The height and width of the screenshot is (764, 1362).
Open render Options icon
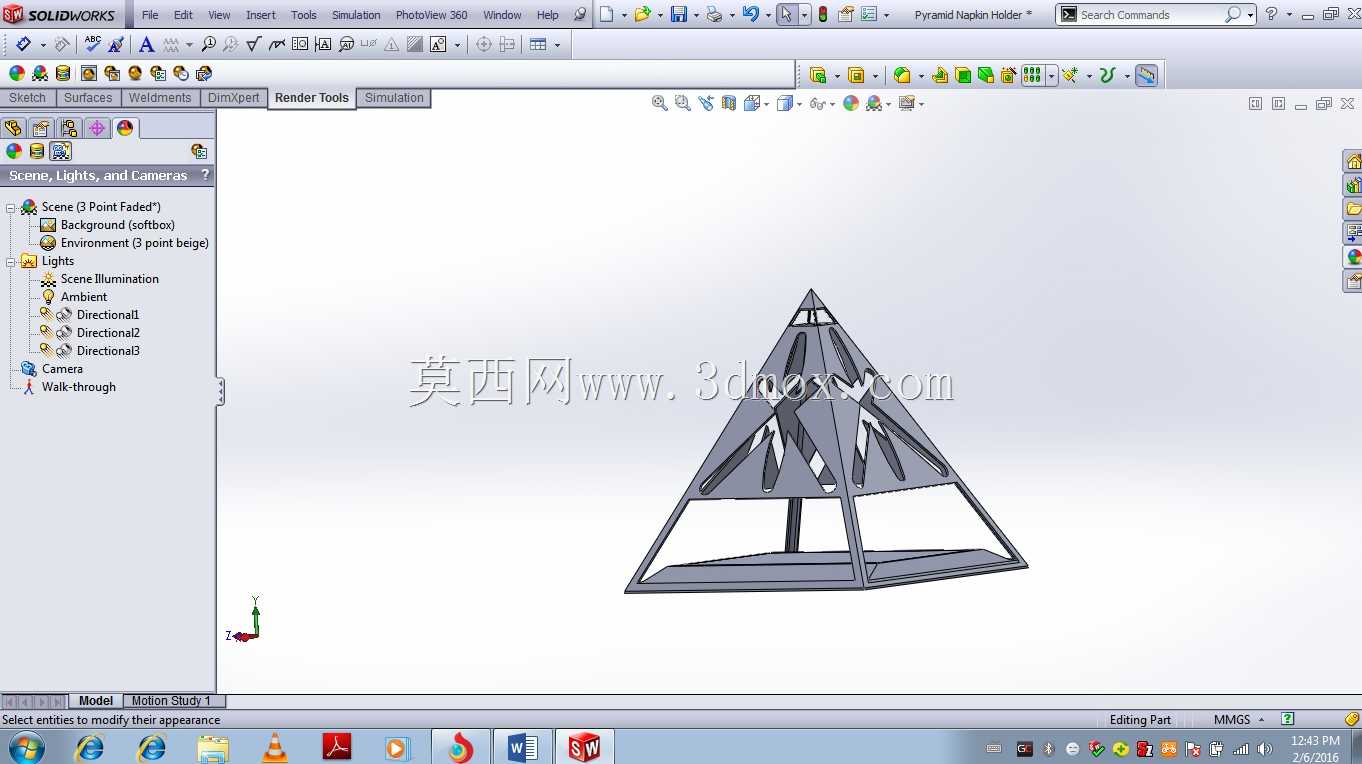[158, 73]
